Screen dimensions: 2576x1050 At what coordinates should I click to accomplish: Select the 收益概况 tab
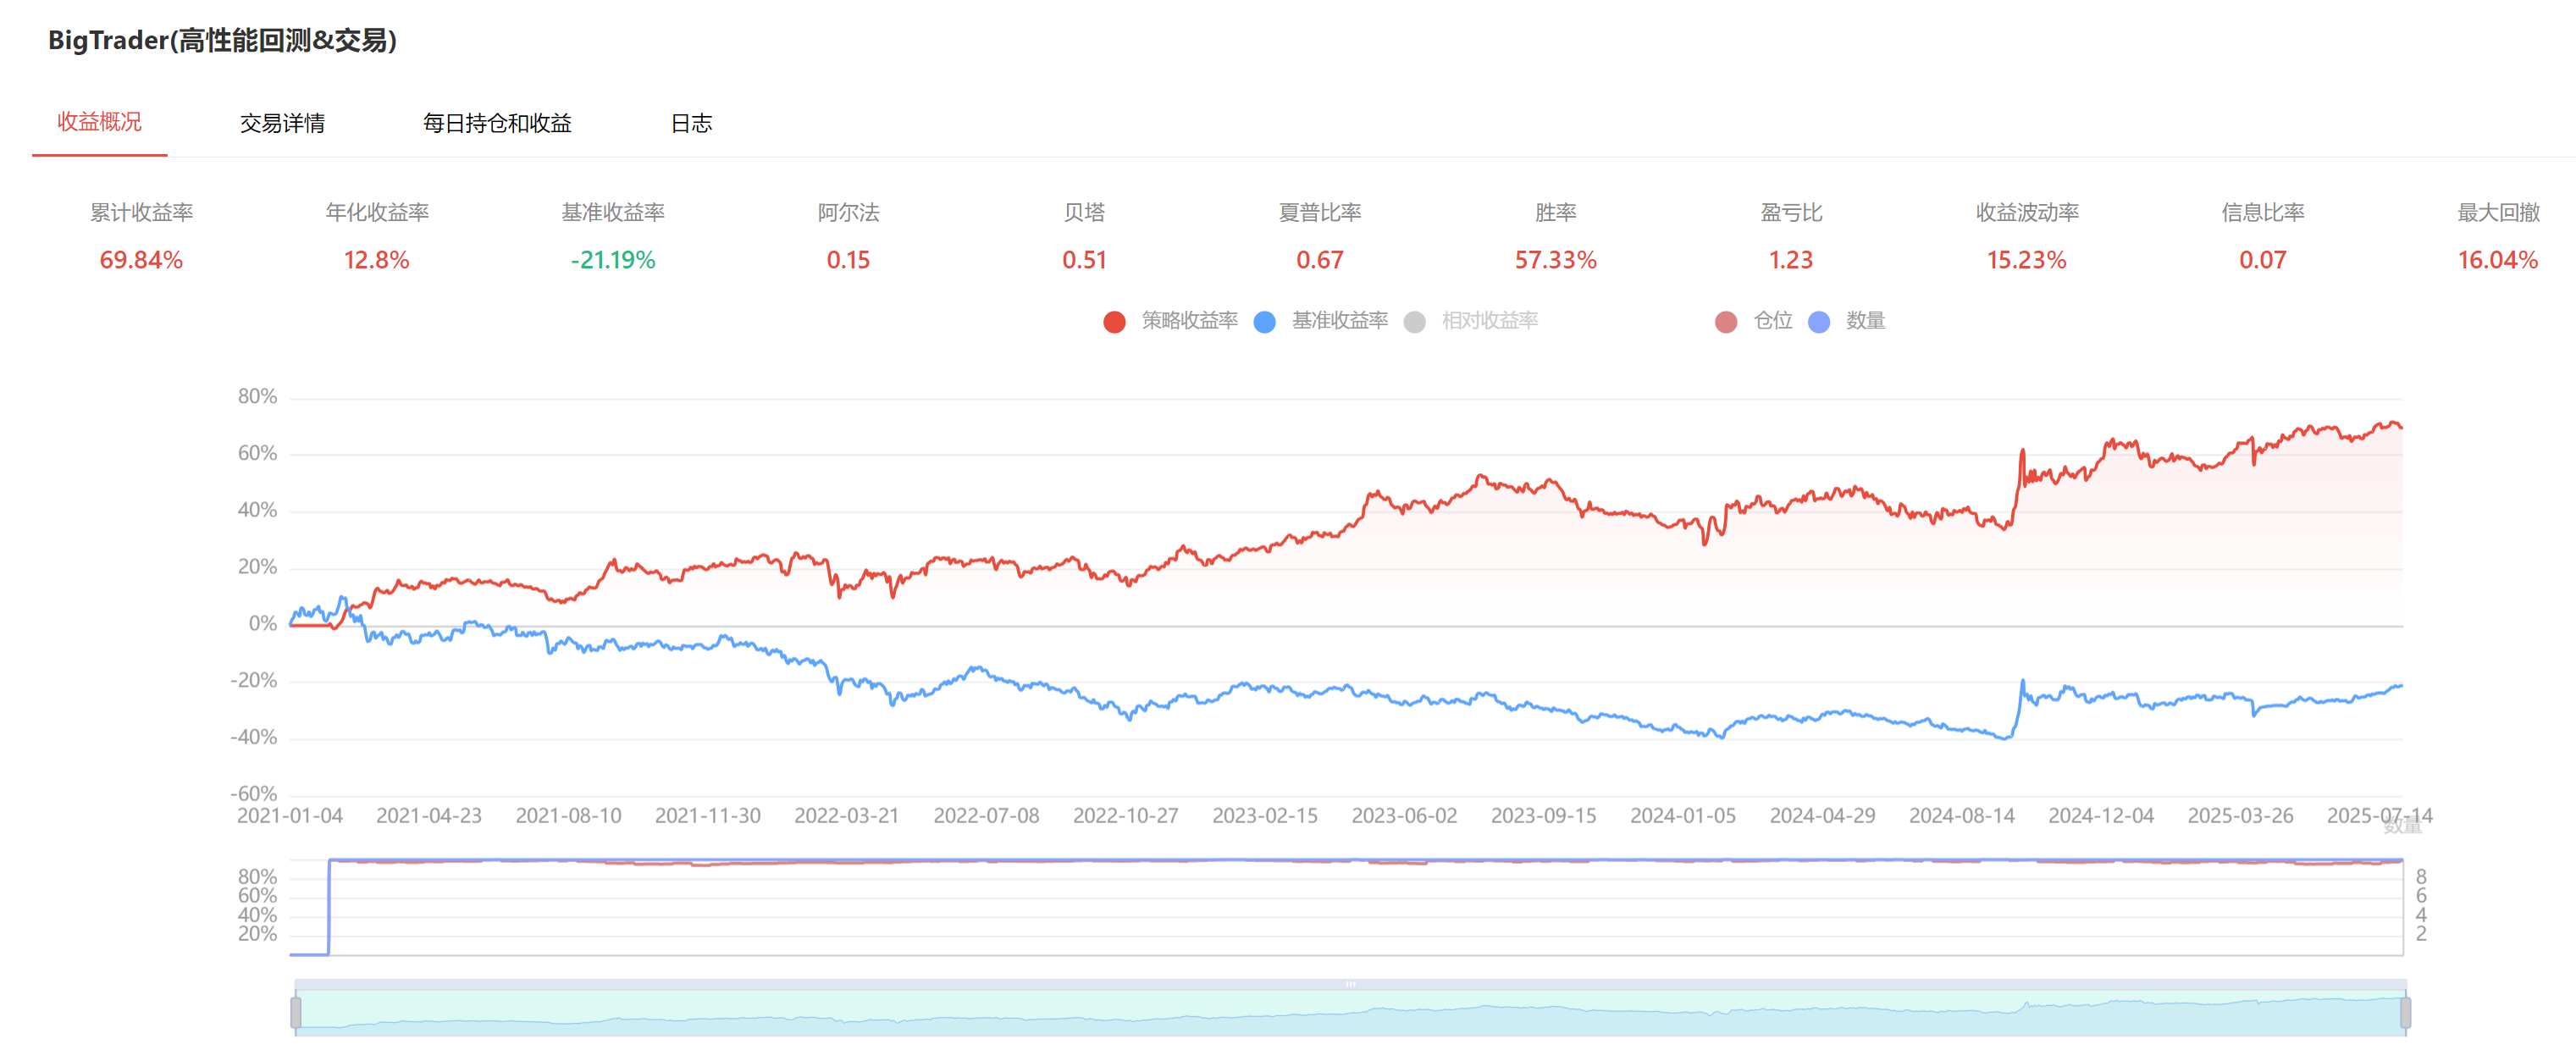pos(99,122)
